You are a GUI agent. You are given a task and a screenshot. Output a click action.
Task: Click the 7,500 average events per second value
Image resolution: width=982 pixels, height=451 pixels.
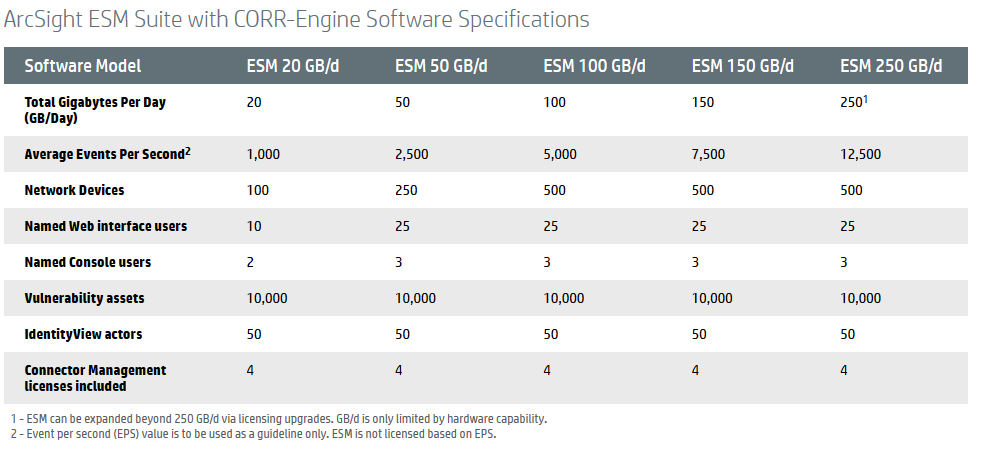(x=708, y=154)
